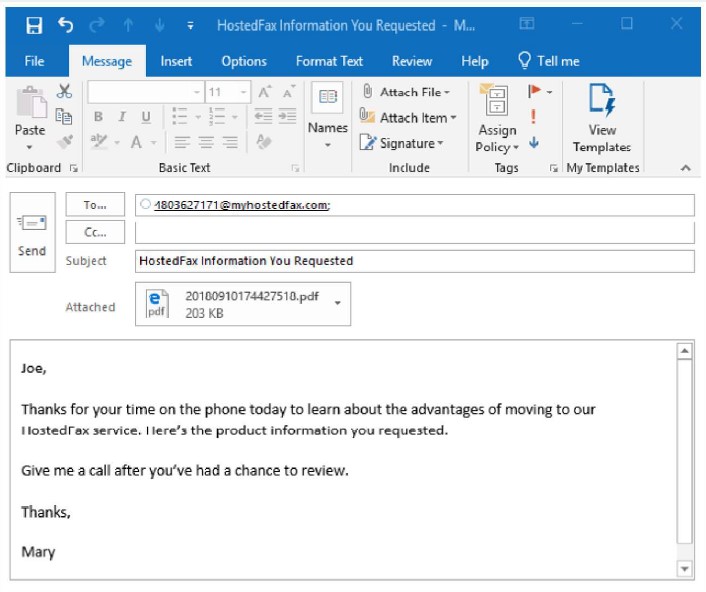Switch to the Message tab
The width and height of the screenshot is (706, 592).
coord(107,61)
